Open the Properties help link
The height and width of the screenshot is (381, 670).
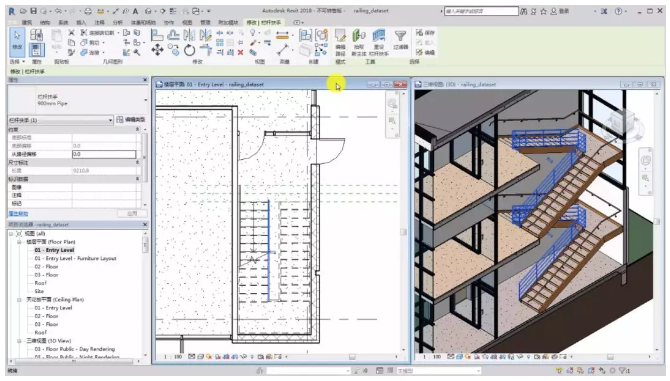click(x=18, y=214)
